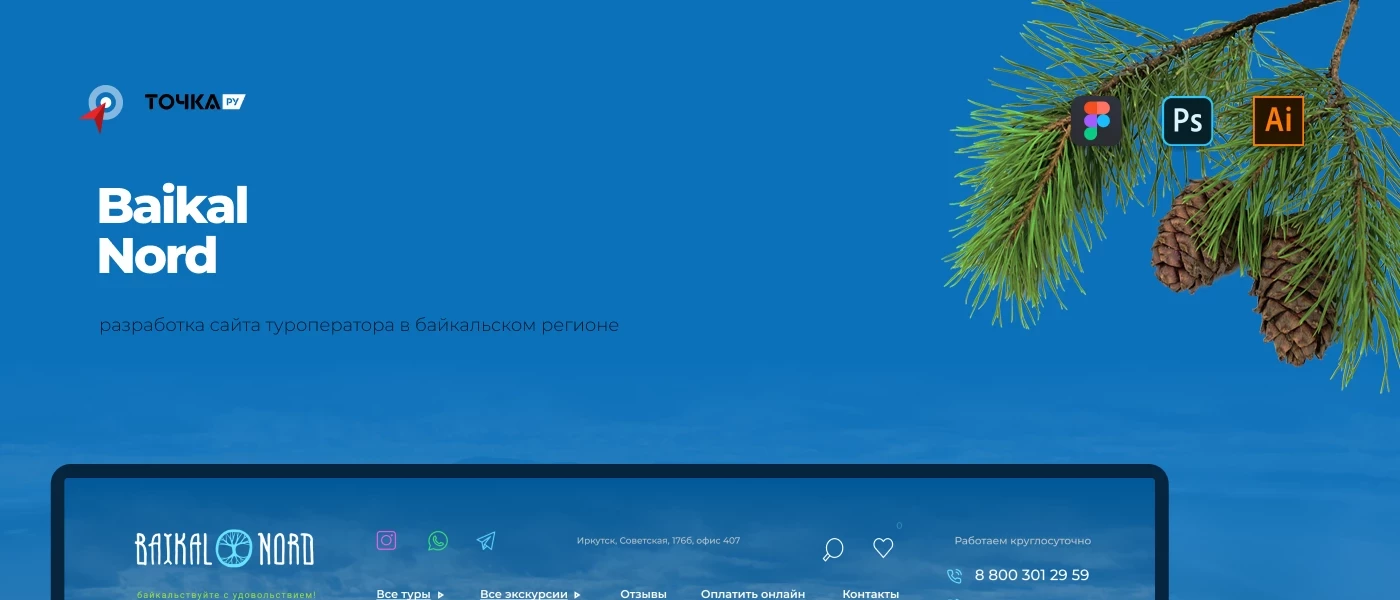
Task: Click the Figma app icon
Action: point(1096,121)
